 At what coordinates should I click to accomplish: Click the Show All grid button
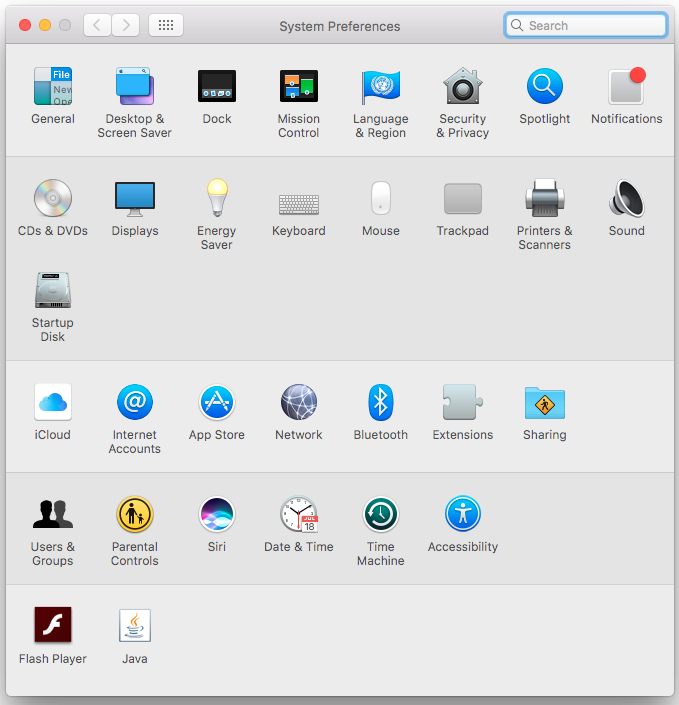coord(166,25)
